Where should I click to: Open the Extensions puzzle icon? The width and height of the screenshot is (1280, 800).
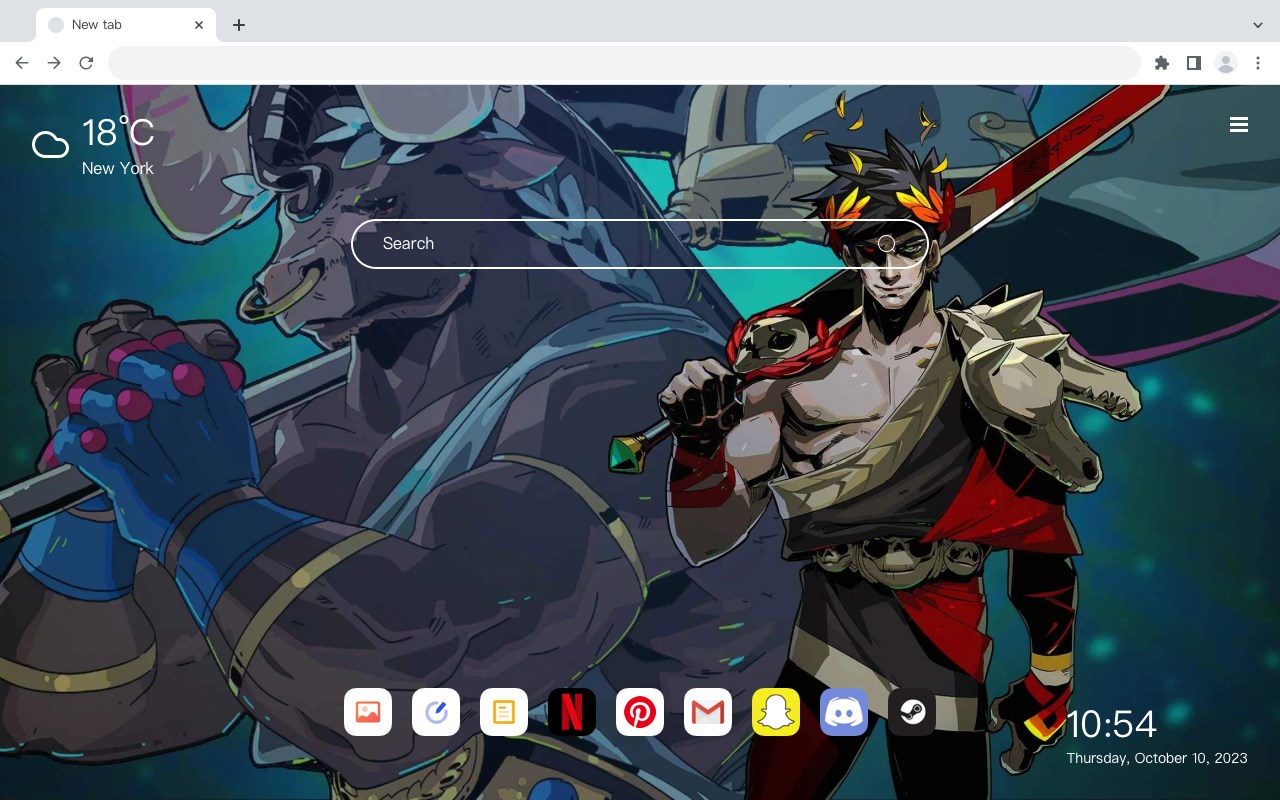(1162, 63)
